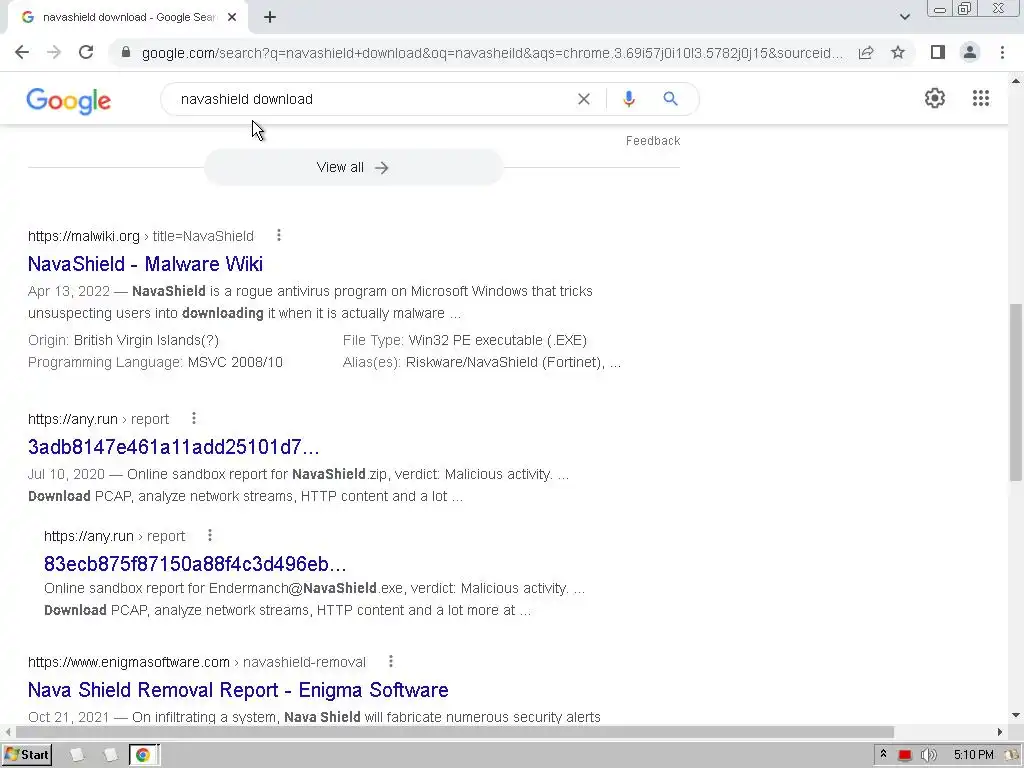Open the Chrome three-dot menu
Screen dimensions: 1024x768
(1002, 52)
